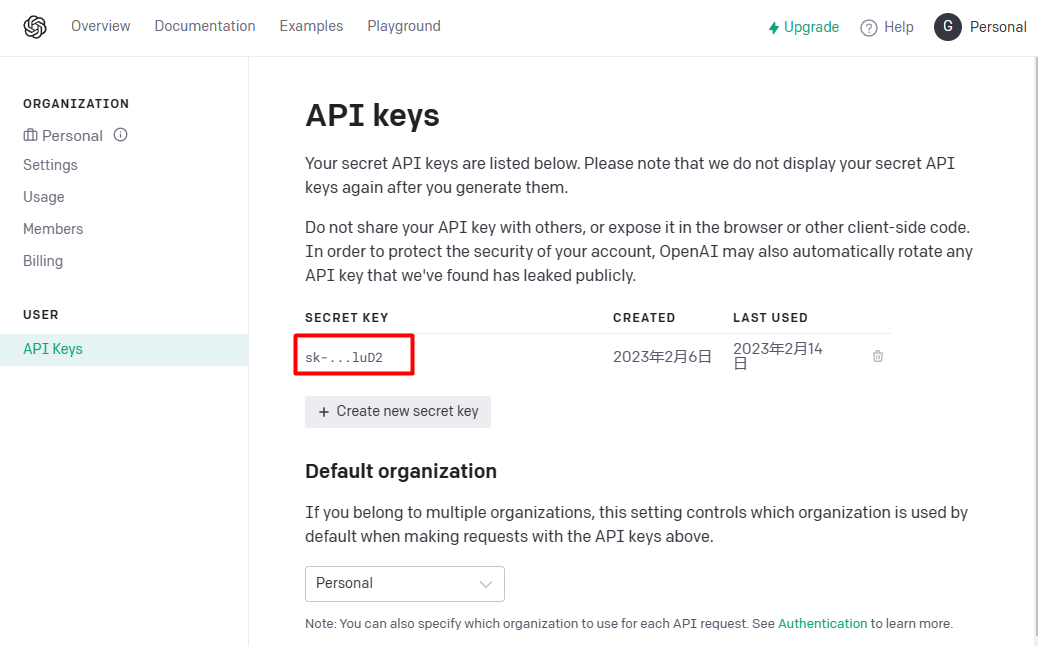Click the G profile avatar icon
The height and width of the screenshot is (646, 1038).
click(948, 27)
